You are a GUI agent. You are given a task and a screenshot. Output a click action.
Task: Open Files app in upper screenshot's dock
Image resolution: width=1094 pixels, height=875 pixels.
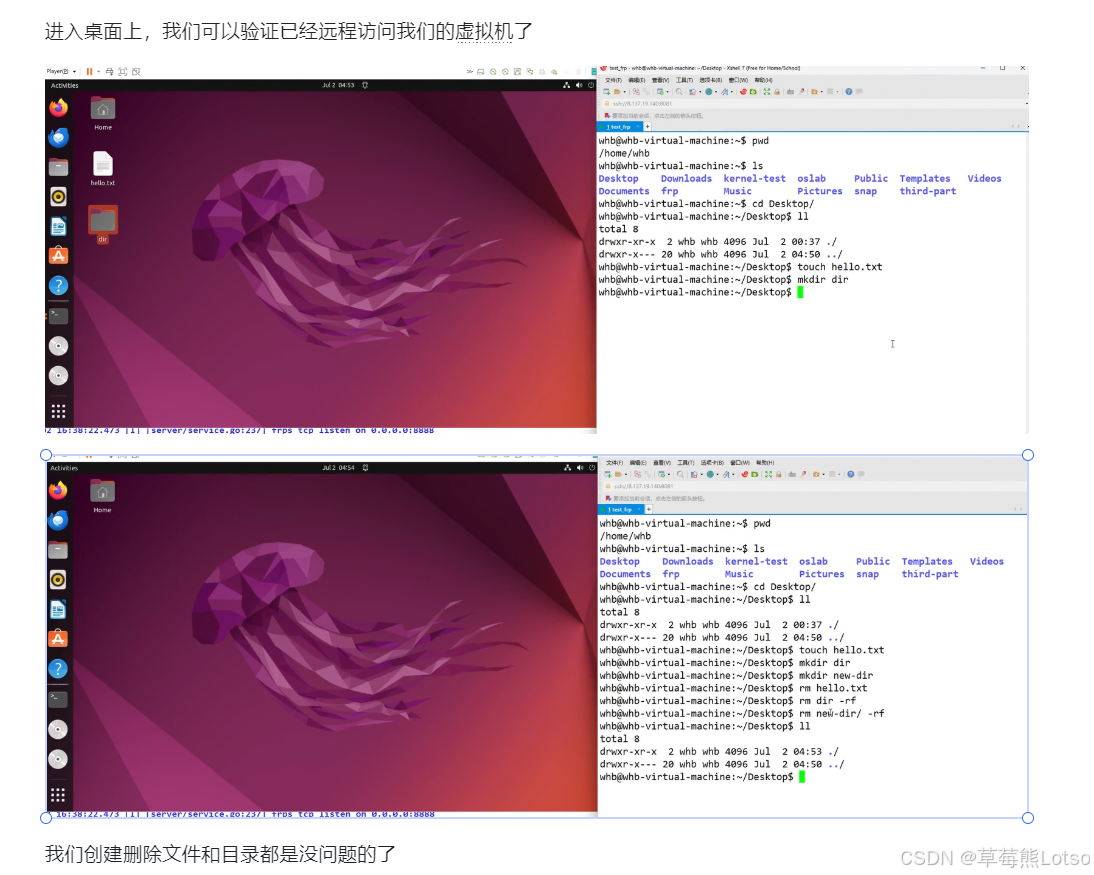(x=59, y=167)
